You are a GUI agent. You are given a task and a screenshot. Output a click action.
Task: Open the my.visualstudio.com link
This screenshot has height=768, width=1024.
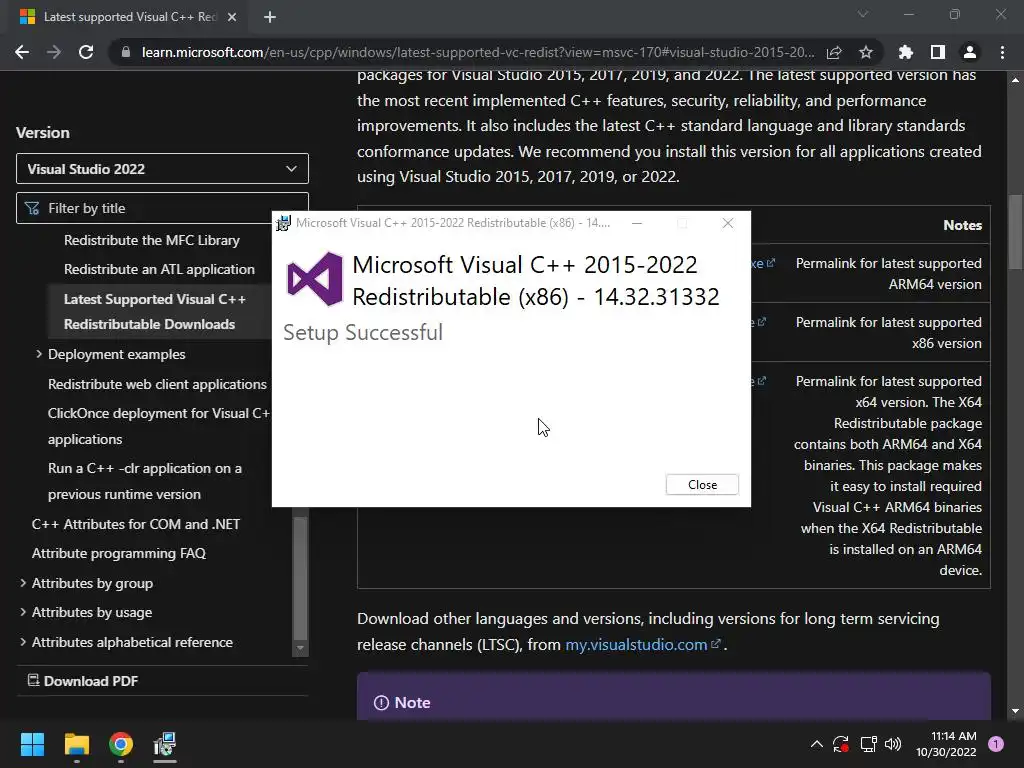[x=636, y=645]
